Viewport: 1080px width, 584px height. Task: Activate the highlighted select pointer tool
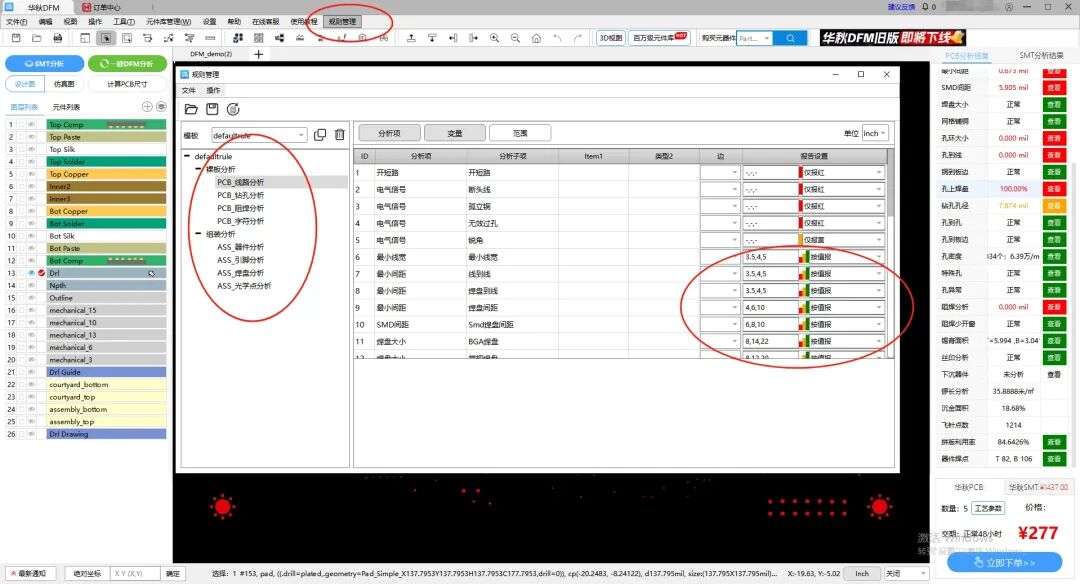(105, 38)
